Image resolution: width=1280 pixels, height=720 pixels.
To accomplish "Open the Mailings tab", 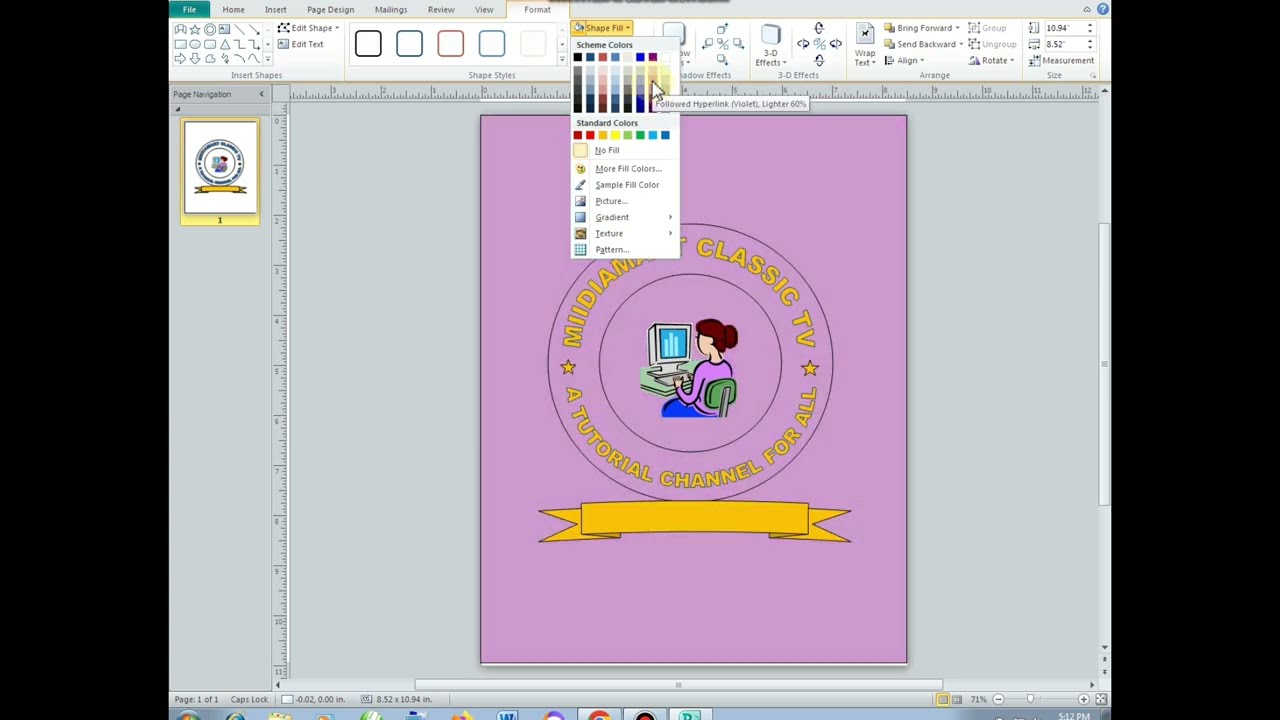I will tap(390, 10).
